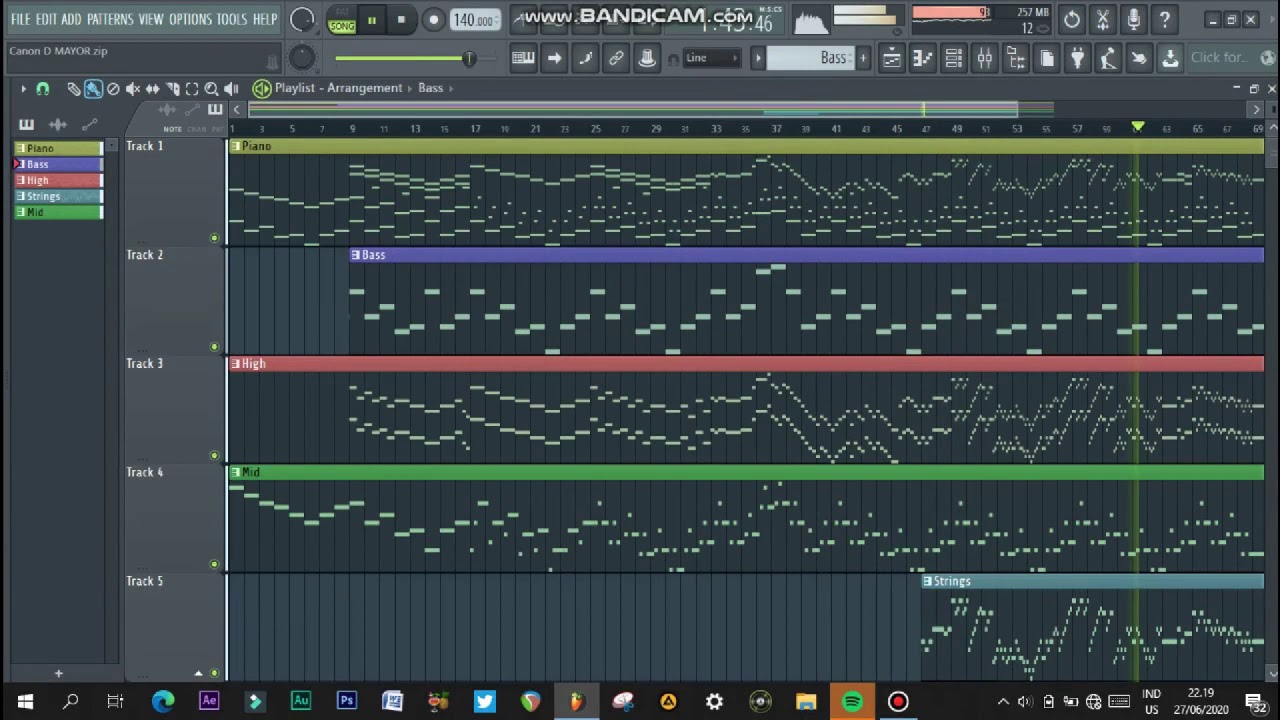Click the Stop button in transport
The image size is (1280, 720).
(x=401, y=20)
